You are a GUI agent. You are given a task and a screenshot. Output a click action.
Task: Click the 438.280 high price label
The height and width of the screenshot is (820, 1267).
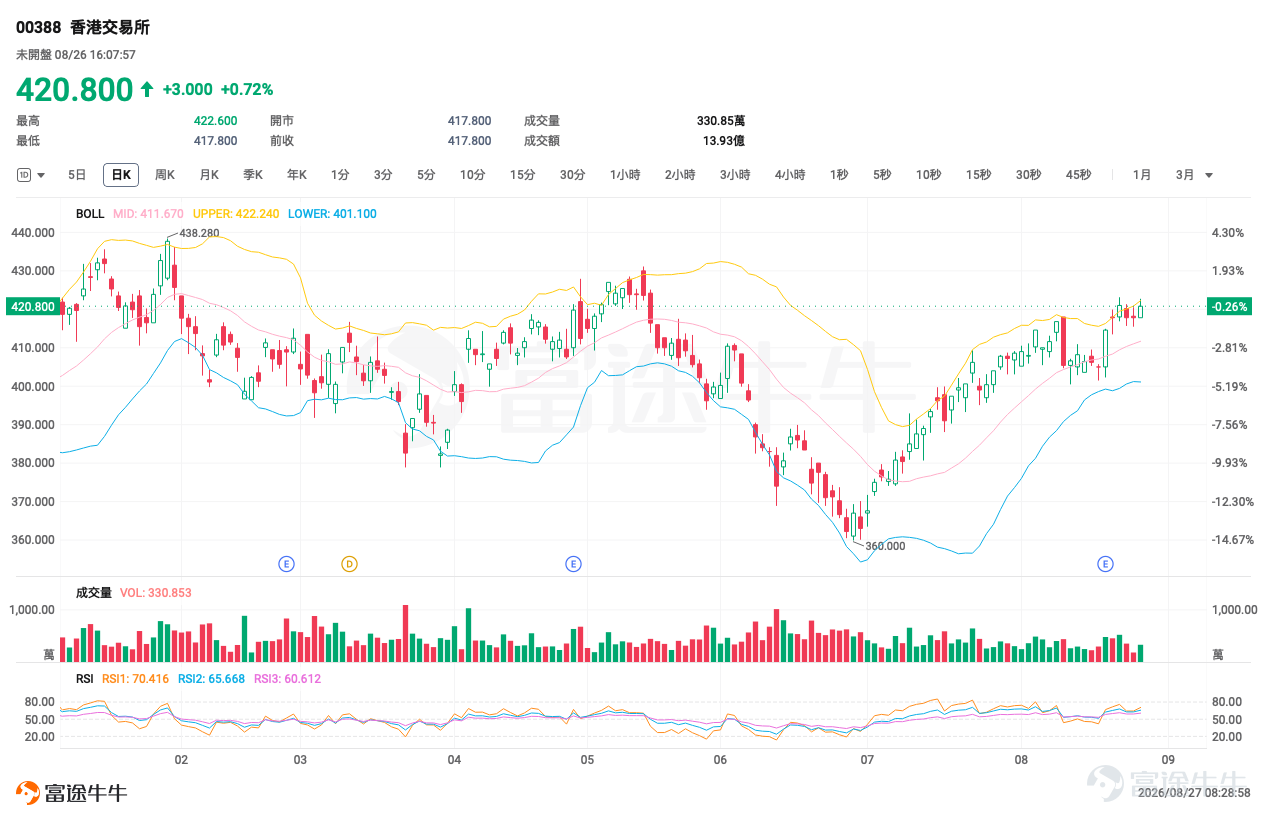[199, 233]
